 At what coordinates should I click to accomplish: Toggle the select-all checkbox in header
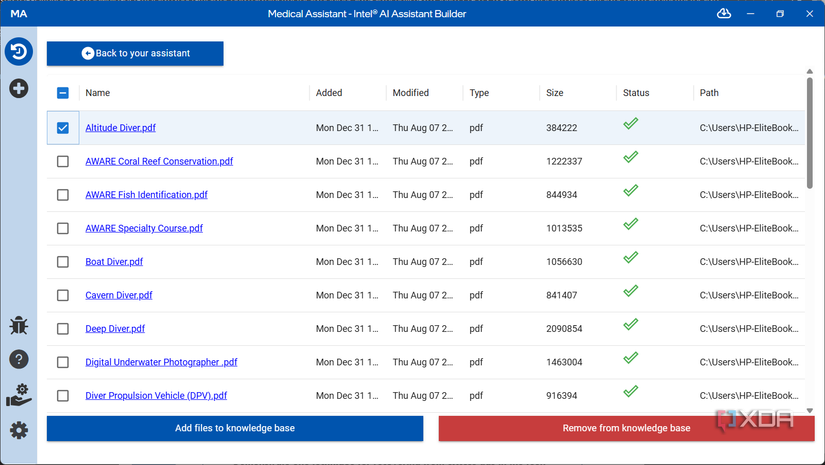[63, 93]
